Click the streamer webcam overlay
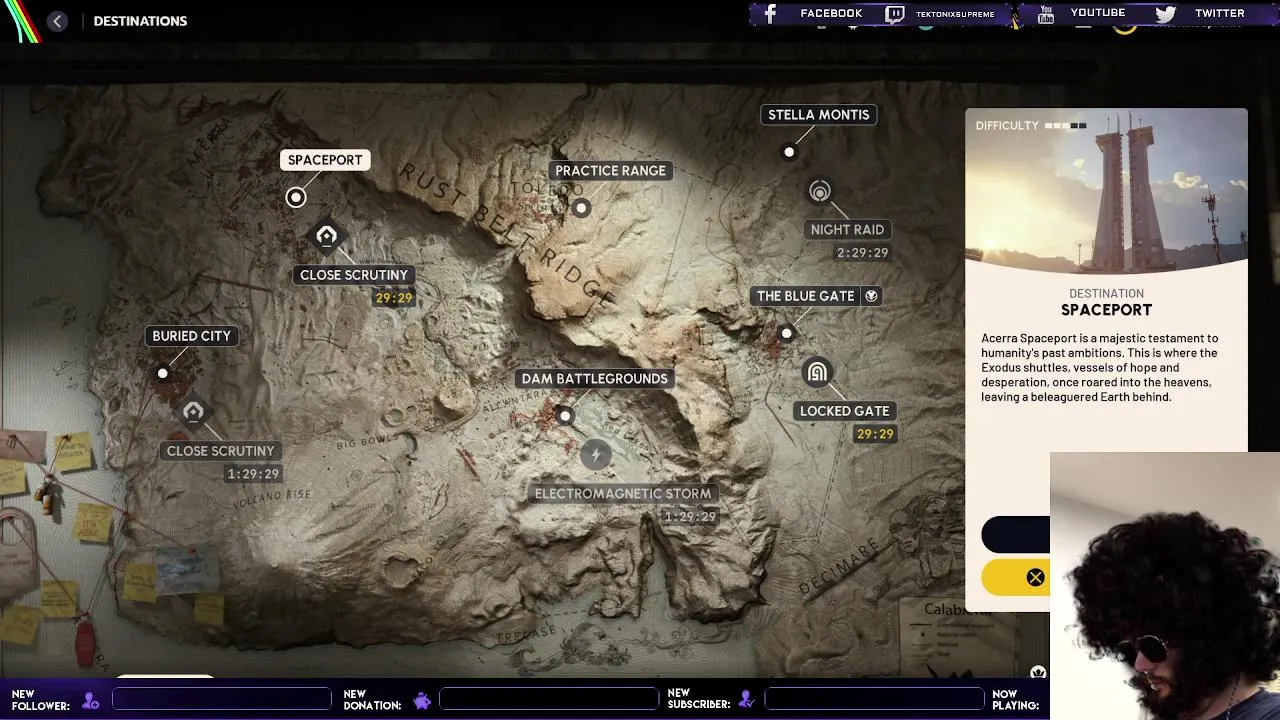 click(1165, 586)
